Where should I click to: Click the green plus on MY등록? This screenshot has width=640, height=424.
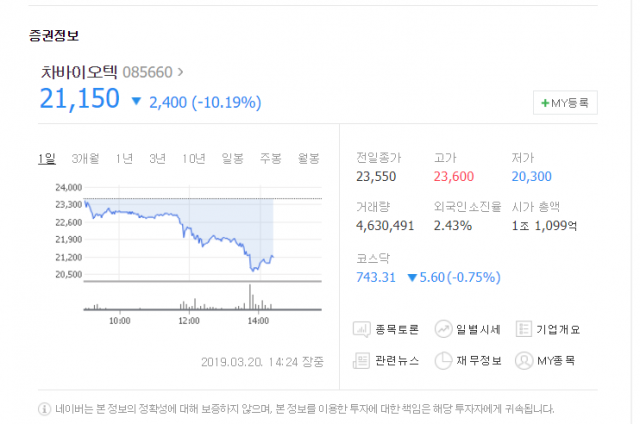[545, 103]
